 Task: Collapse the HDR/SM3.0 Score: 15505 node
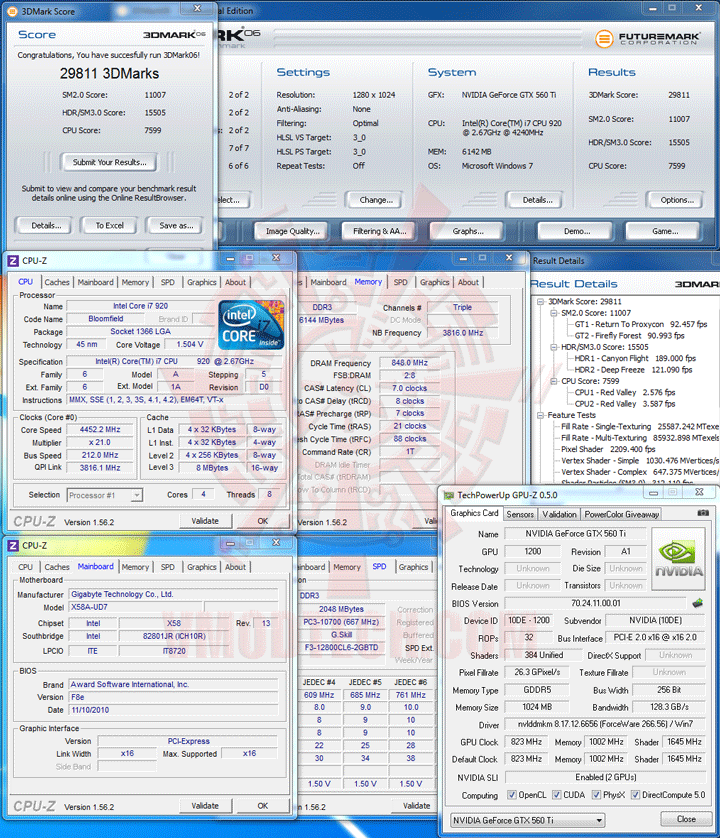pyautogui.click(x=554, y=347)
